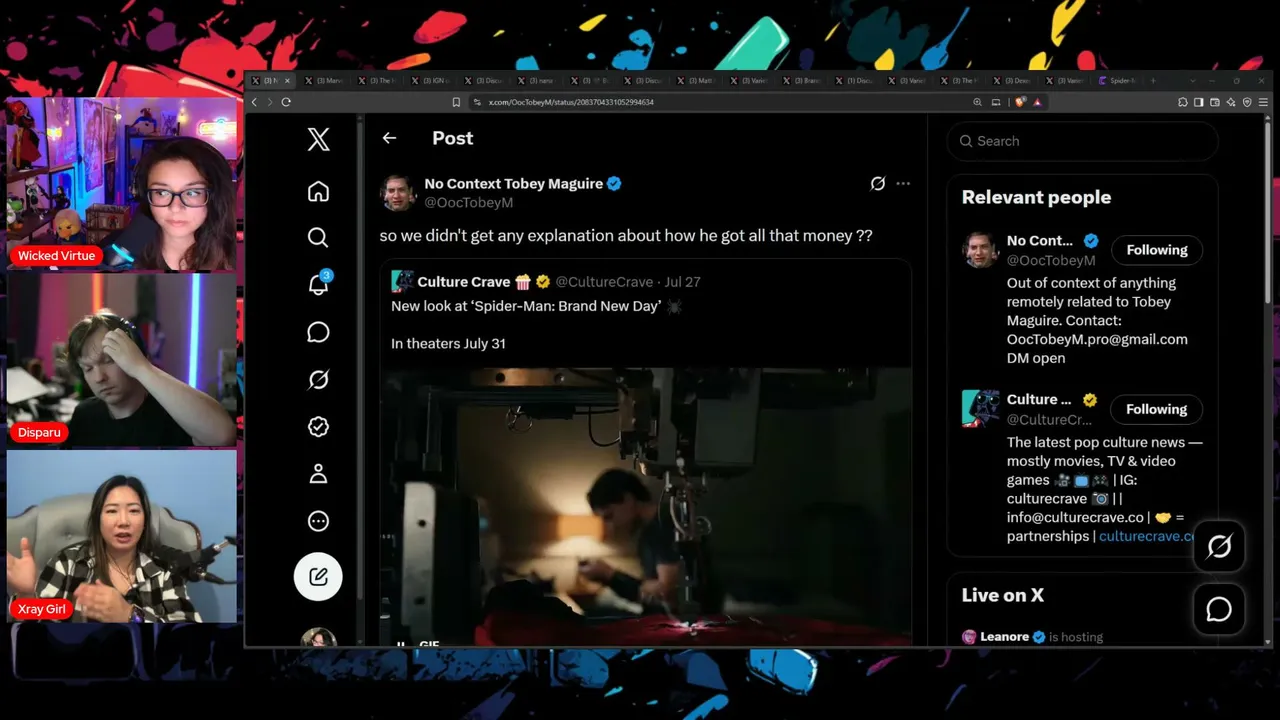This screenshot has width=1280, height=720.
Task: Close the active X browser tab
Action: pos(288,80)
